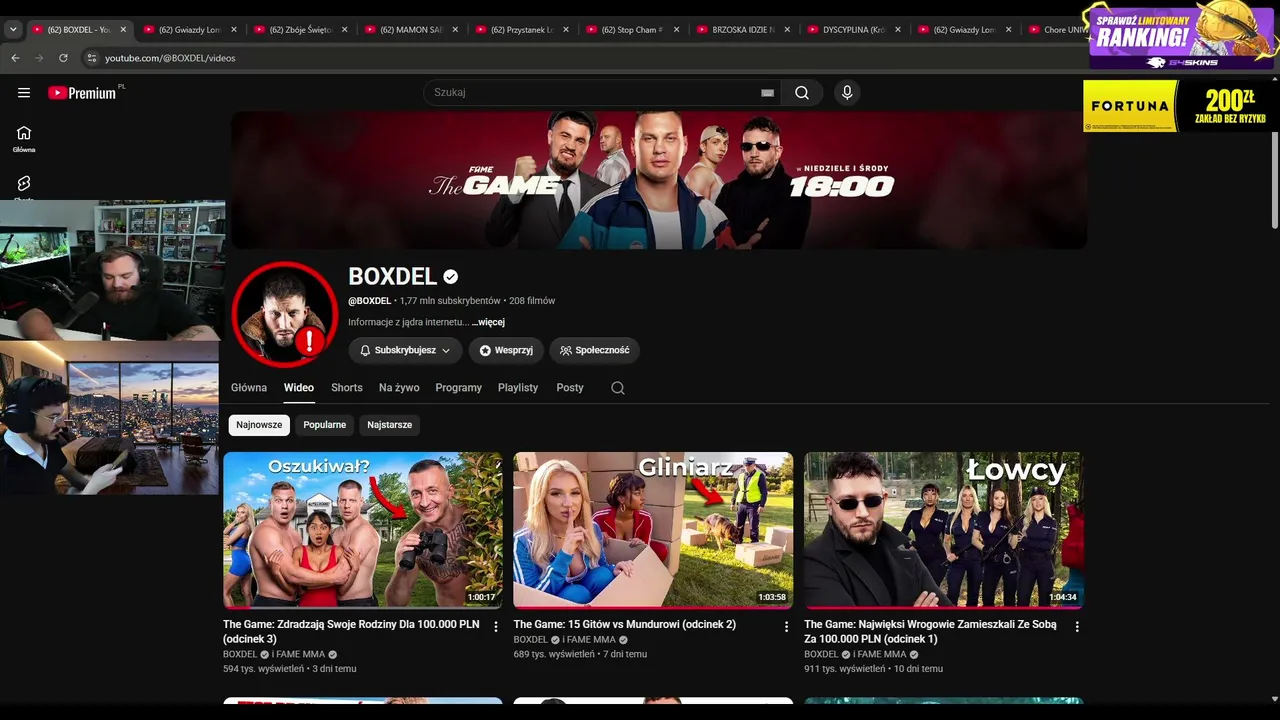Open the Programy channel tab
The height and width of the screenshot is (720, 1280).
[x=459, y=388]
